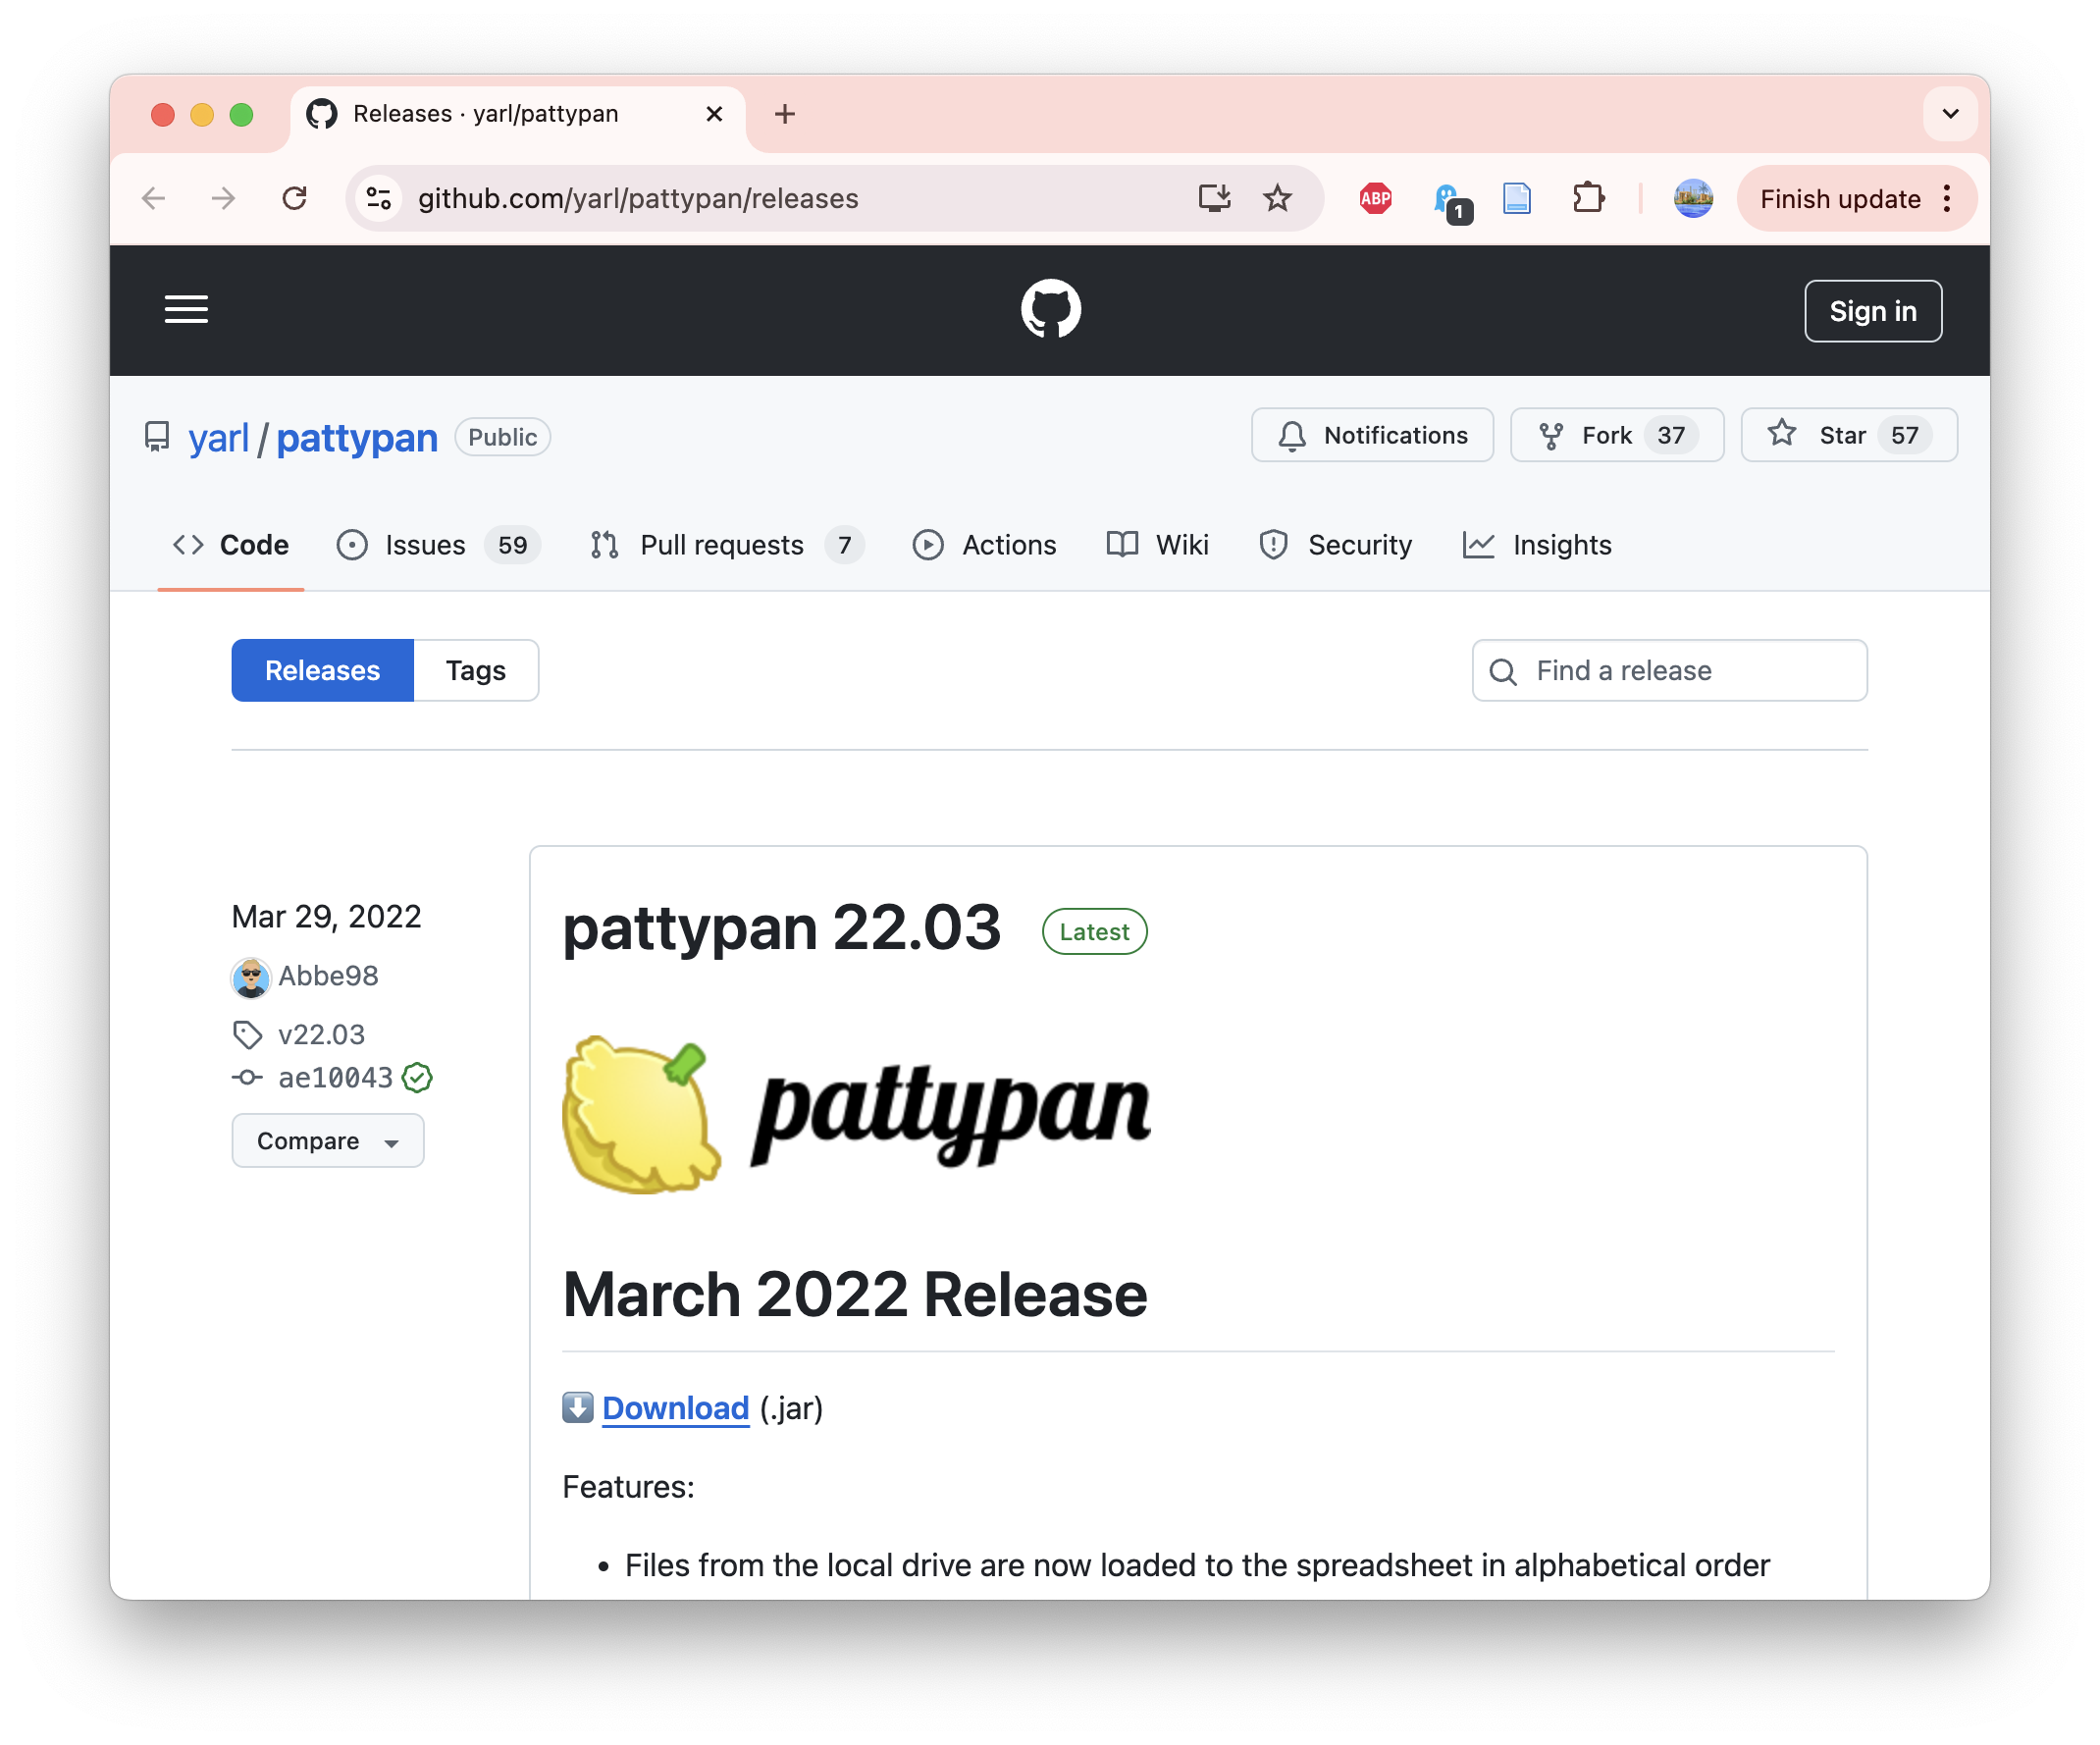Click the install app icon in address bar

(1213, 198)
